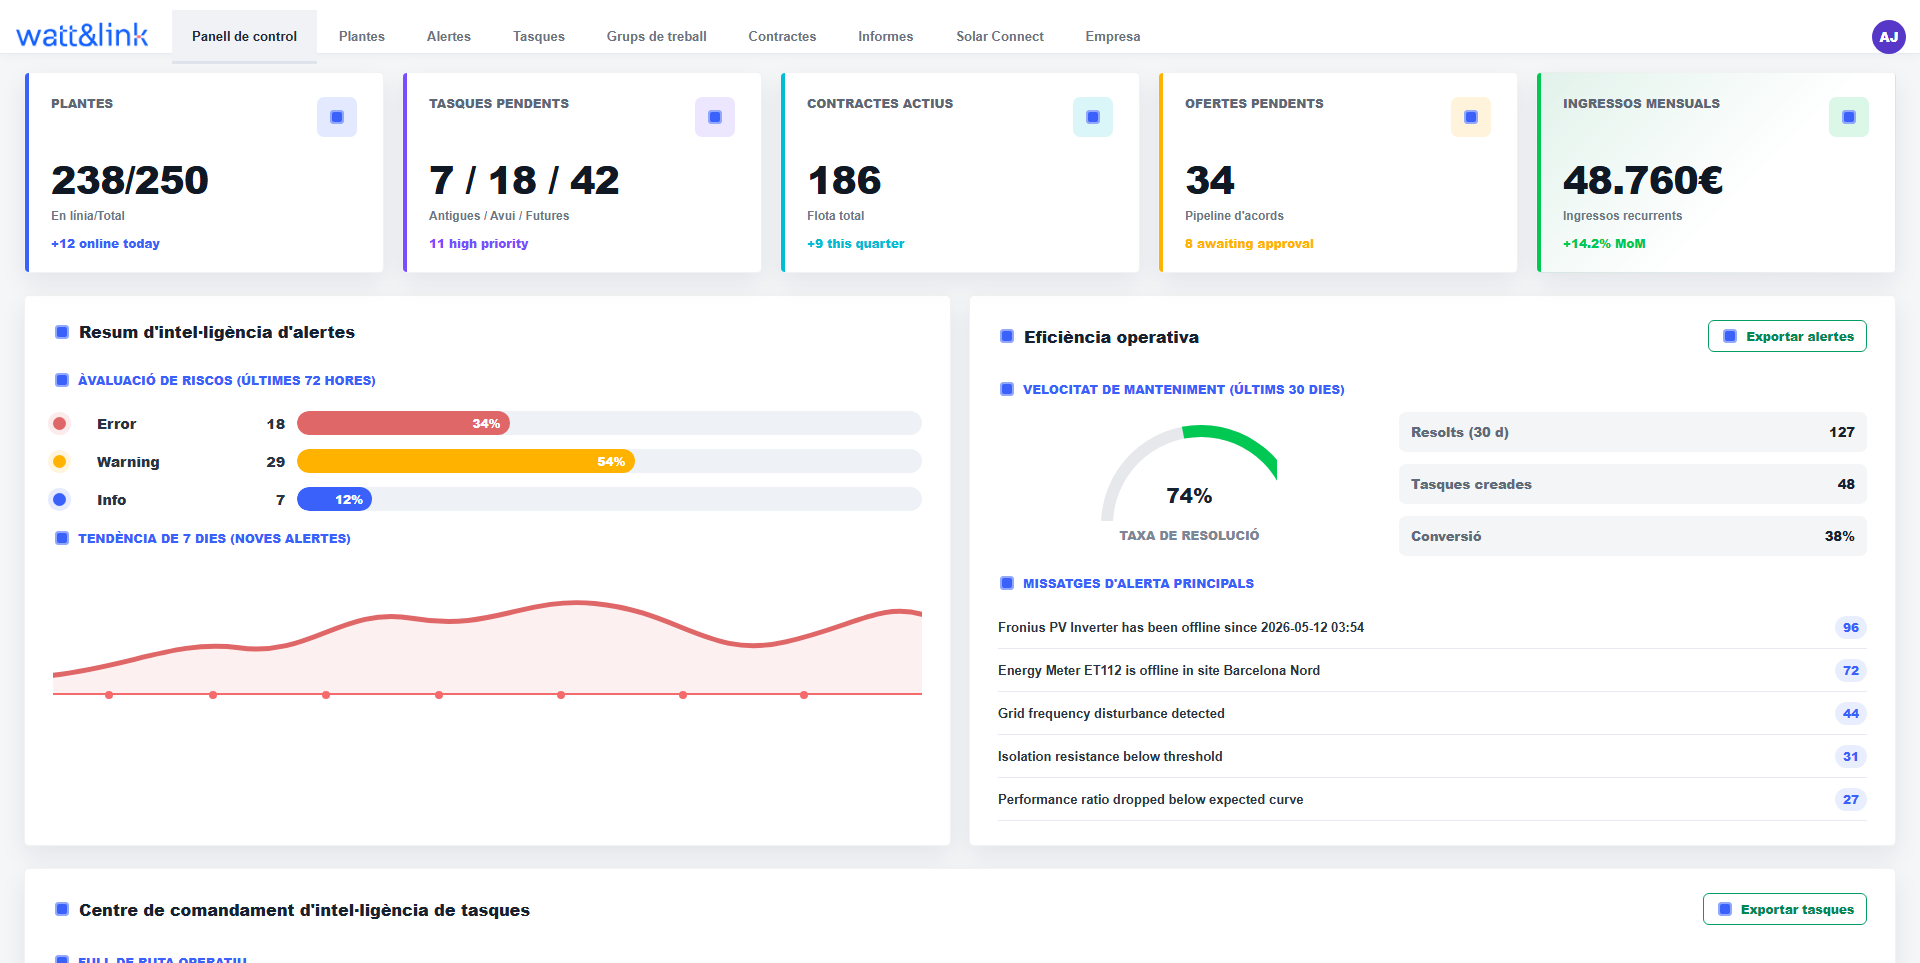Click the +14.2% MoM indicator
This screenshot has height=963, width=1920.
point(1604,244)
